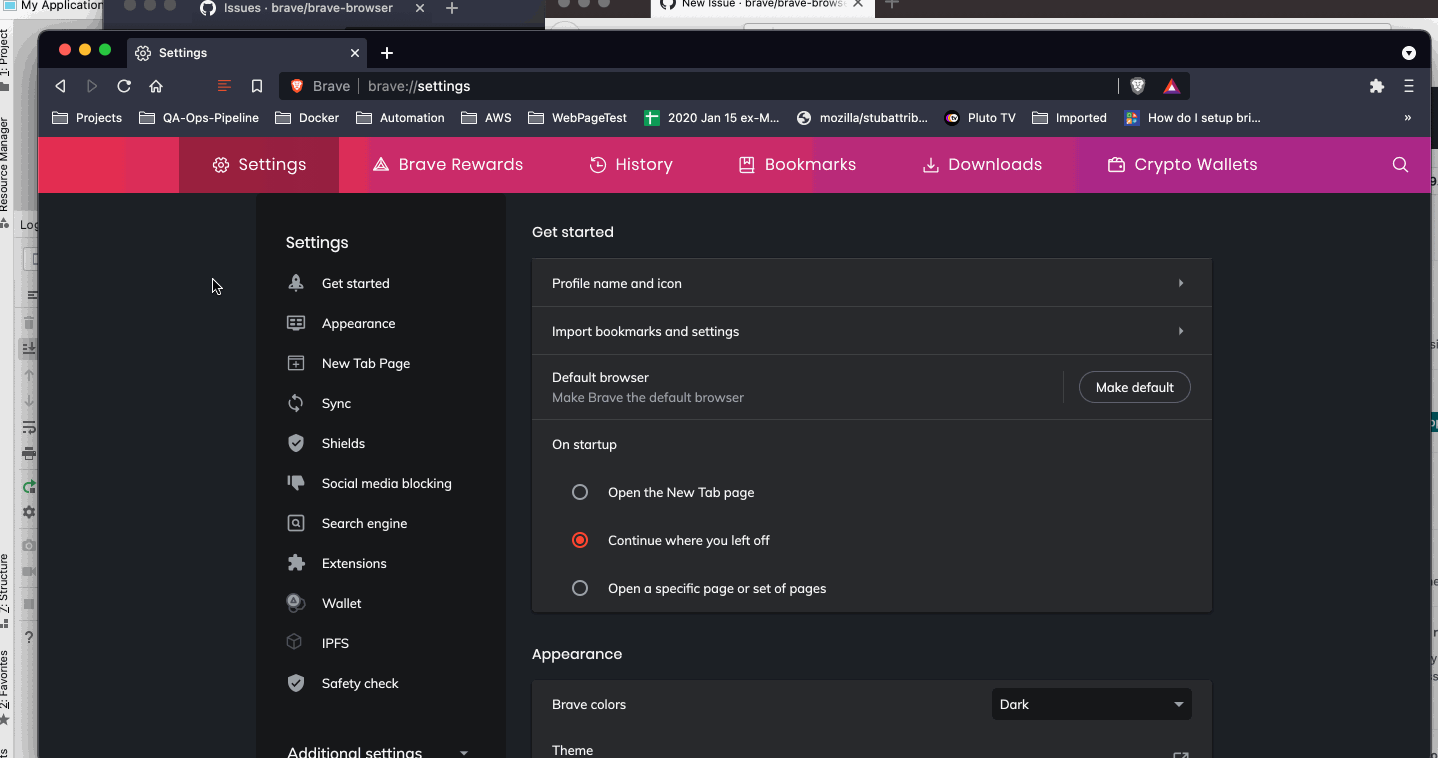The image size is (1438, 758).
Task: Expand Profile name and icon row
Action: 871,283
